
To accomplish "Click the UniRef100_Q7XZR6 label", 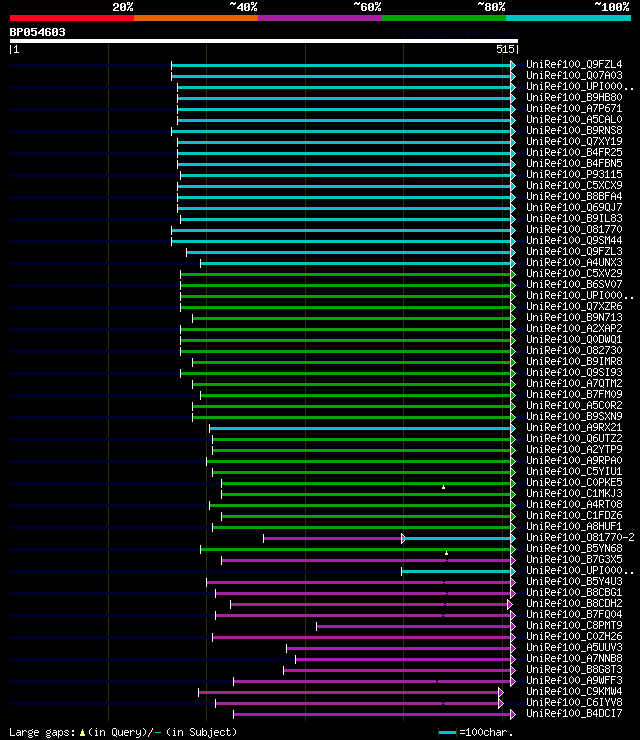I will click(574, 306).
